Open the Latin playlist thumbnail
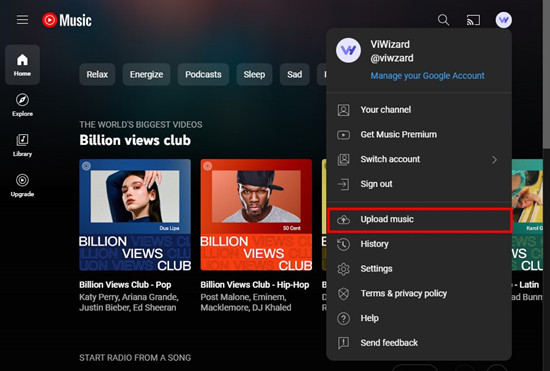550x371 pixels. [527, 215]
